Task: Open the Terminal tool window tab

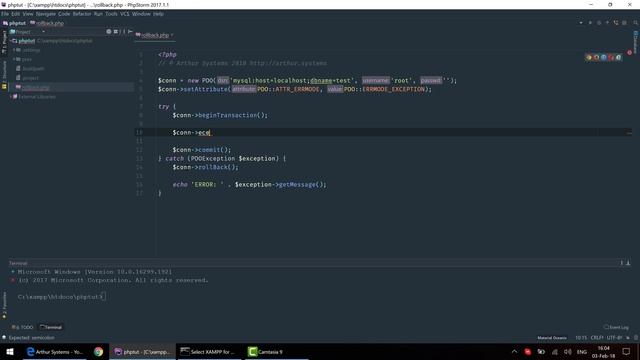Action: [51, 327]
